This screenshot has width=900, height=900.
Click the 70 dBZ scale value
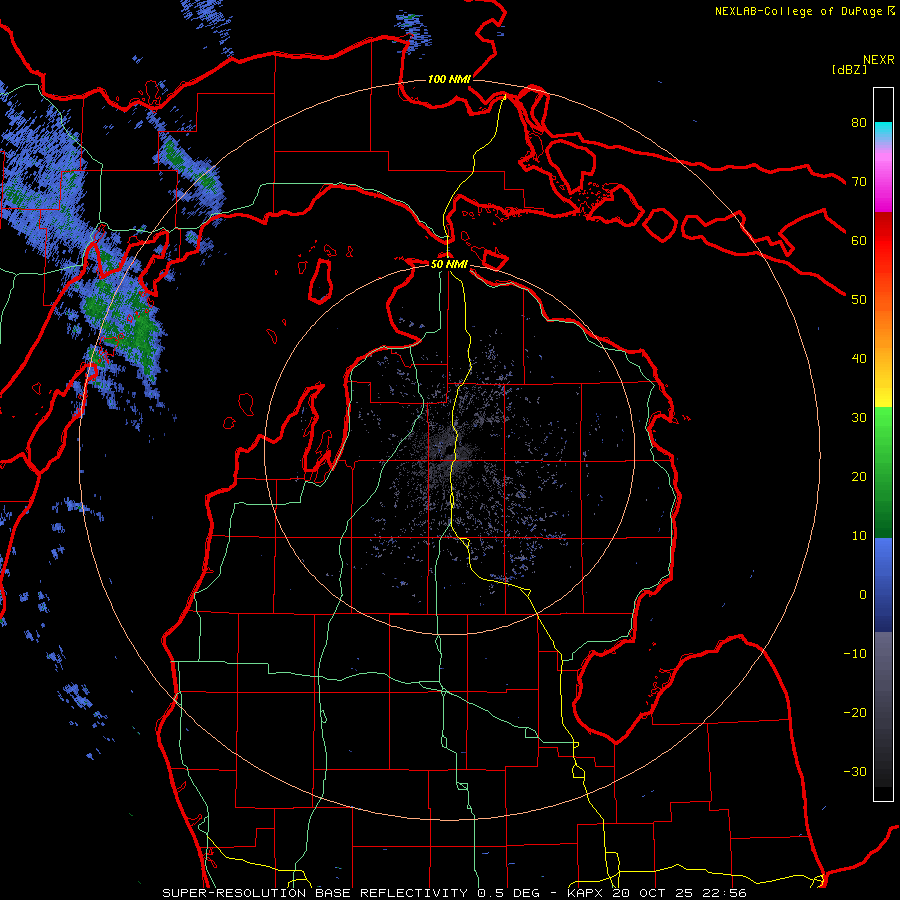pos(859,181)
